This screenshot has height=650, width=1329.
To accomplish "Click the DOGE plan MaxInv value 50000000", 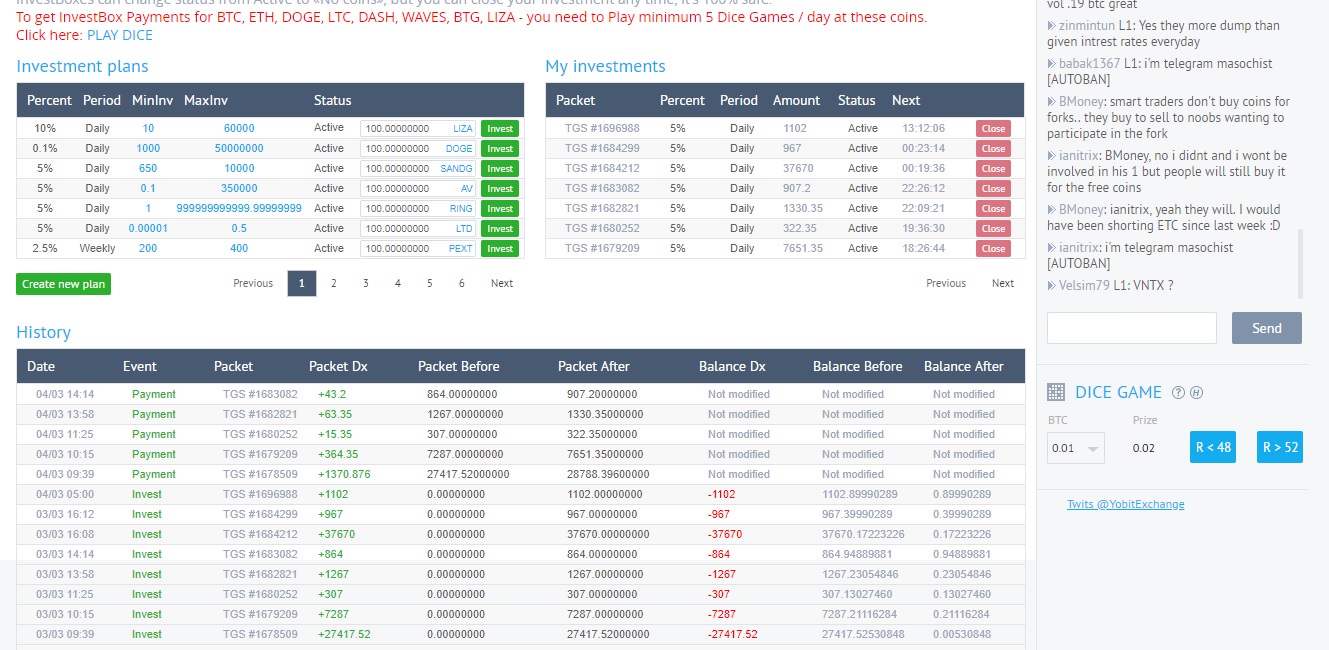I will 239,148.
